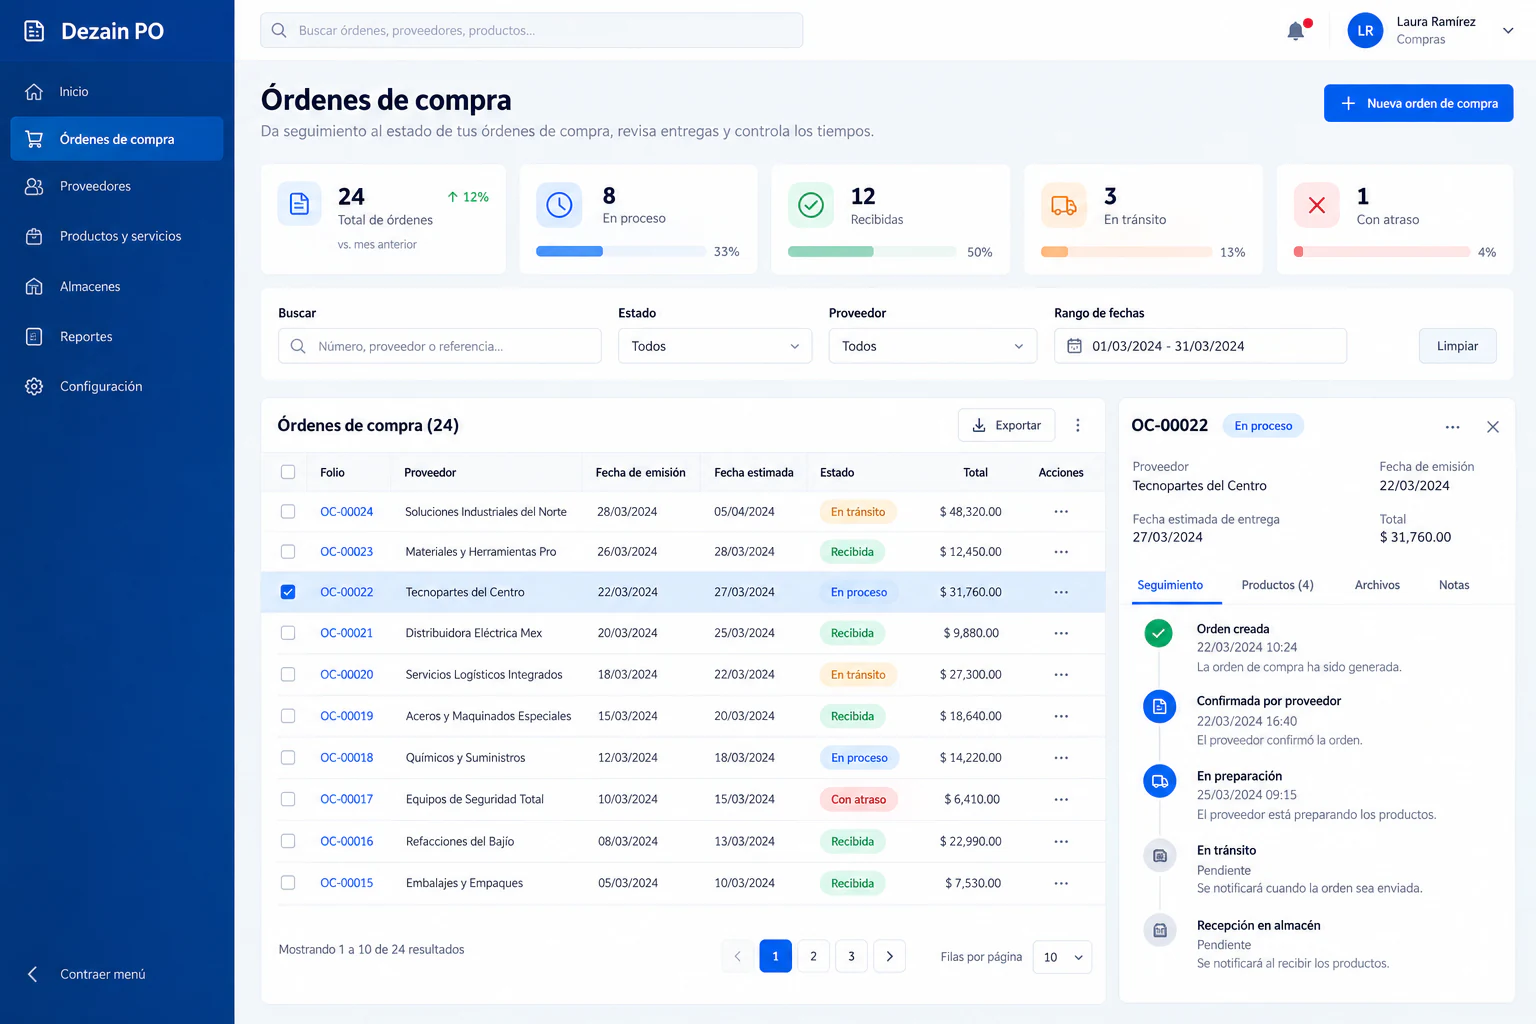The image size is (1536, 1024).
Task: Focus the top global search field
Action: point(531,30)
